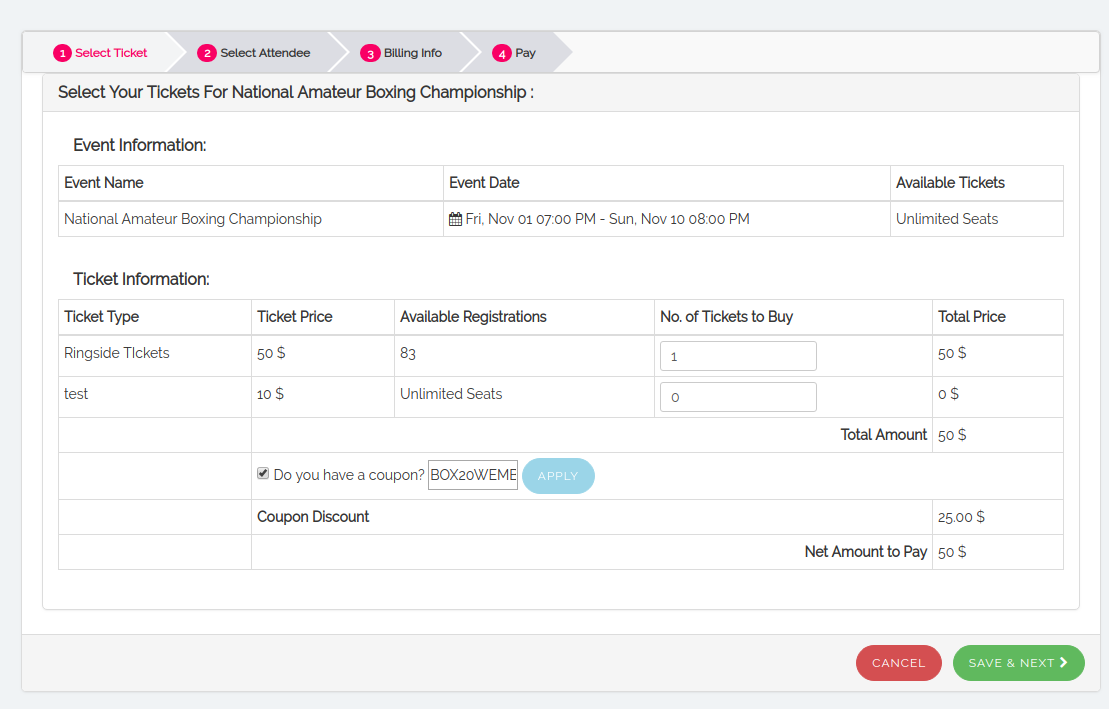Click the 'Do you have a coupon?' label
The image size is (1109, 709).
tap(348, 476)
